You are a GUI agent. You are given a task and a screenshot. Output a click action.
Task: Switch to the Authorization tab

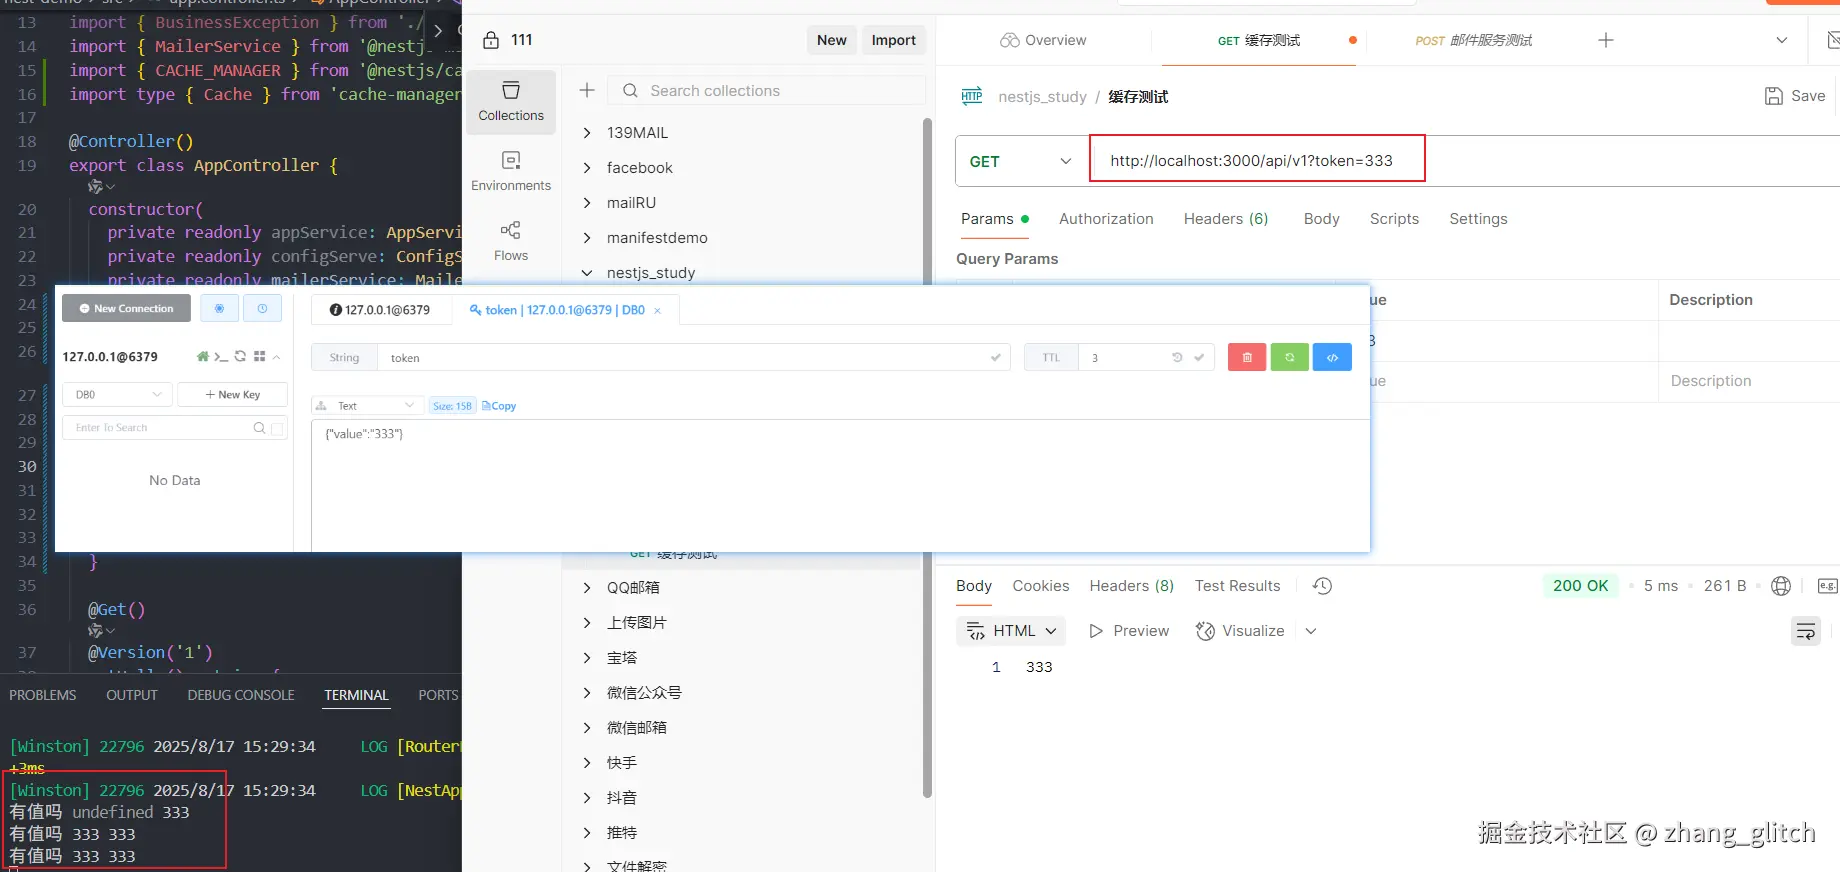(1106, 219)
